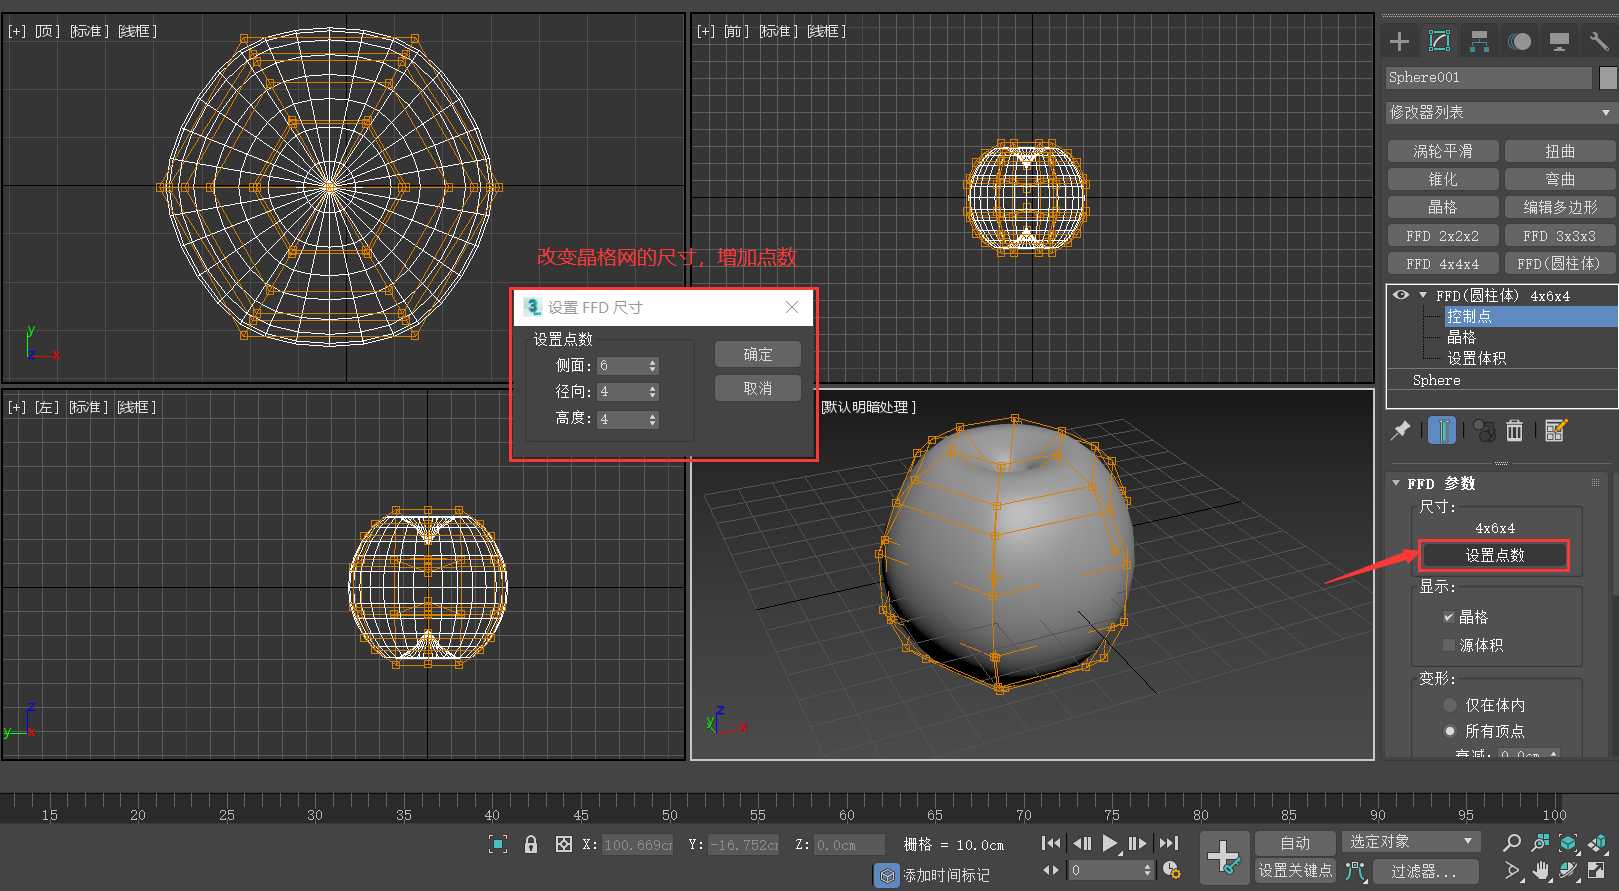Select the Zoom magnifier viewport tool
1619x891 pixels.
(1512, 843)
